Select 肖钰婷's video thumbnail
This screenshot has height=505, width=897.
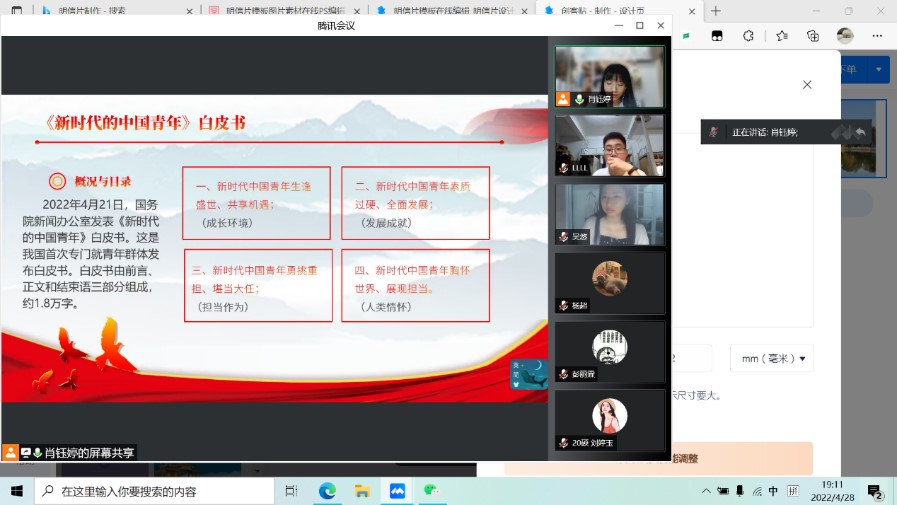click(609, 76)
